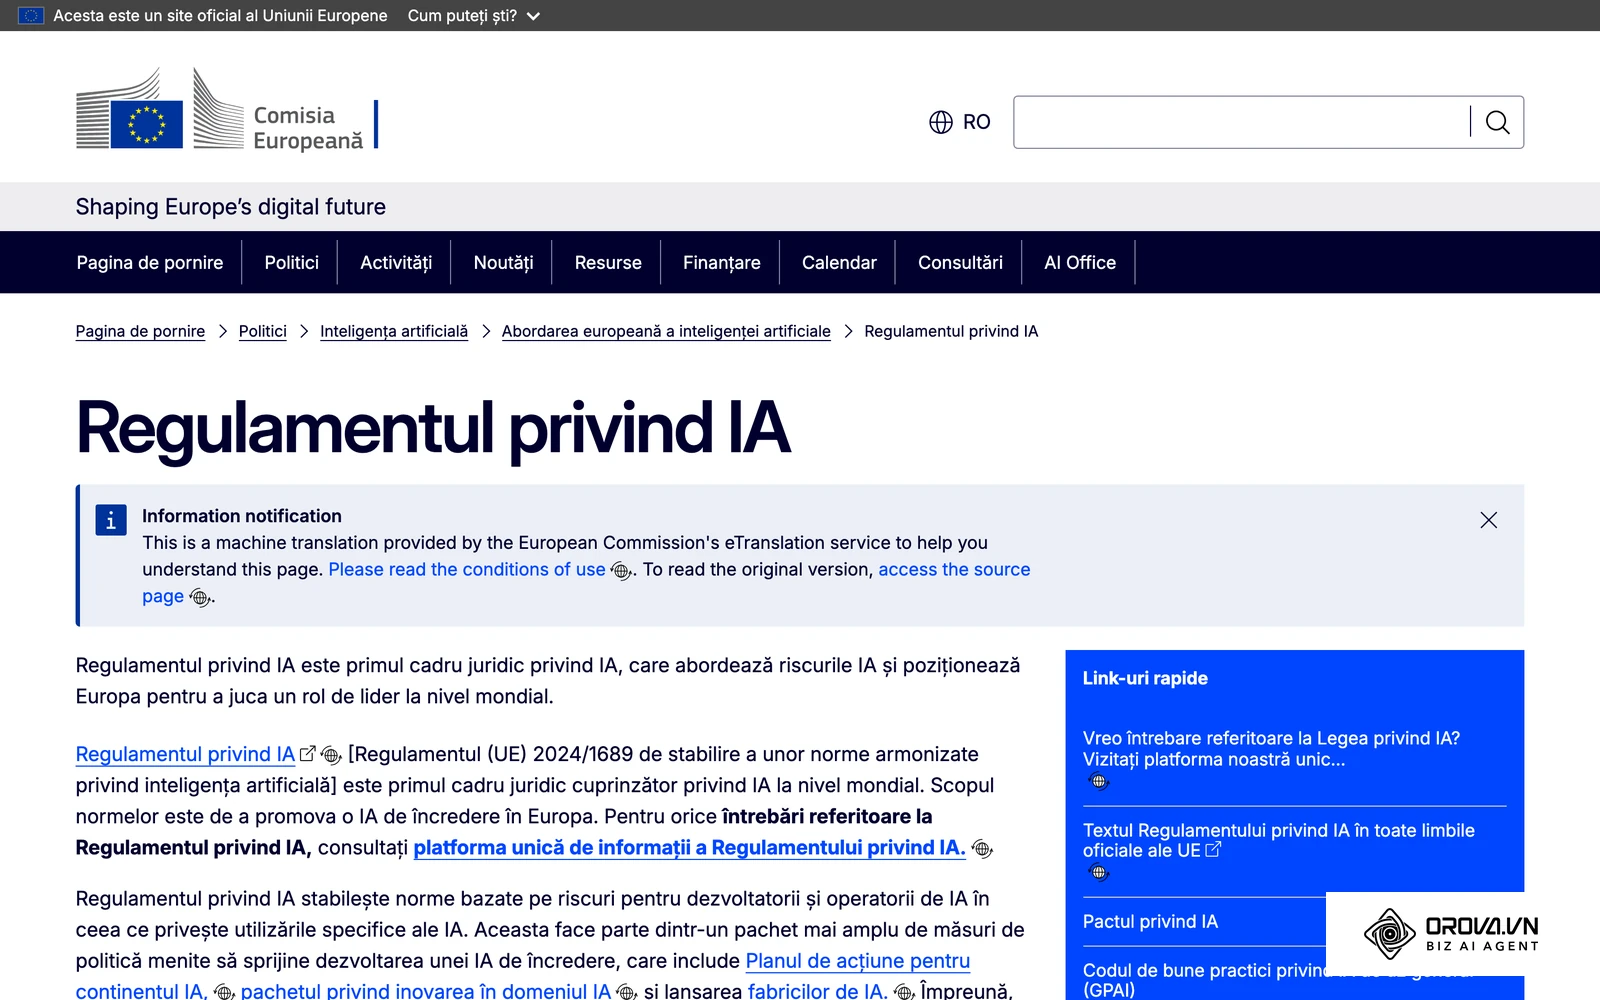Open 'Planul de acțiune pentru' link
This screenshot has height=1000, width=1600.
click(x=858, y=960)
